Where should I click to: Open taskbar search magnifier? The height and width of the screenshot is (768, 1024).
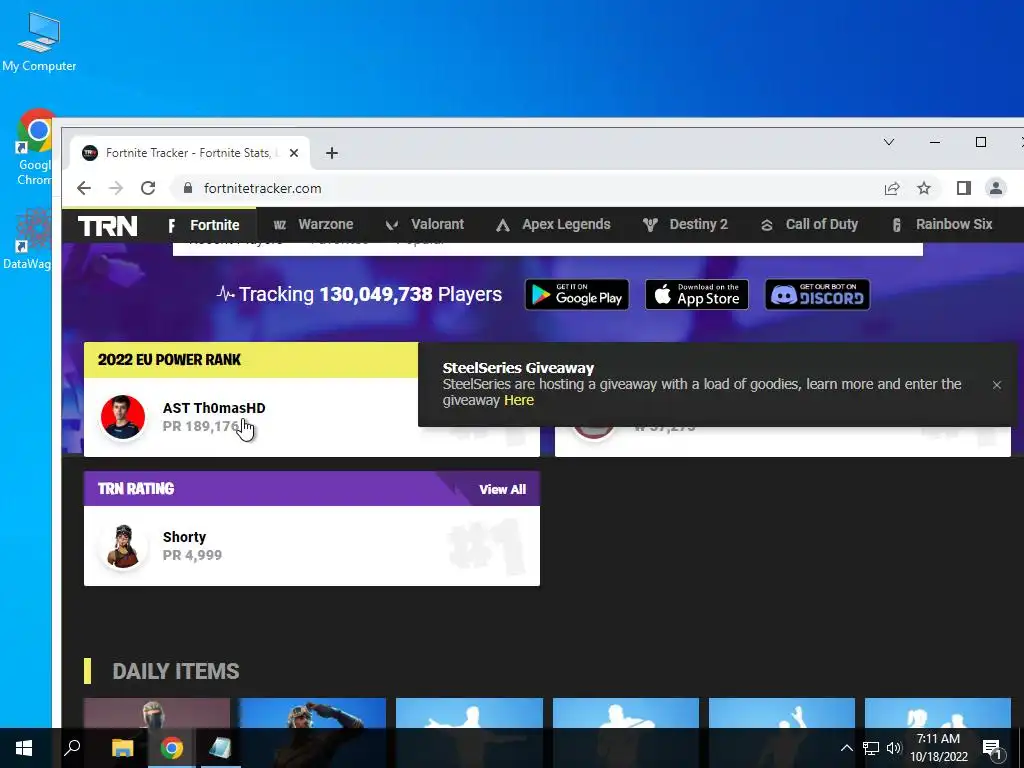pos(72,748)
